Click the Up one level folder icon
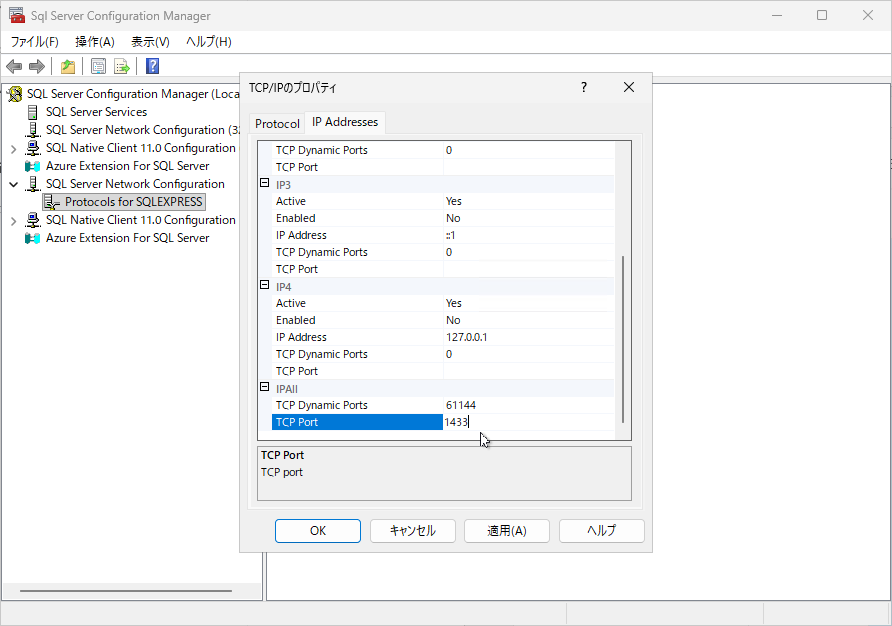This screenshot has height=626, width=892. pos(67,67)
